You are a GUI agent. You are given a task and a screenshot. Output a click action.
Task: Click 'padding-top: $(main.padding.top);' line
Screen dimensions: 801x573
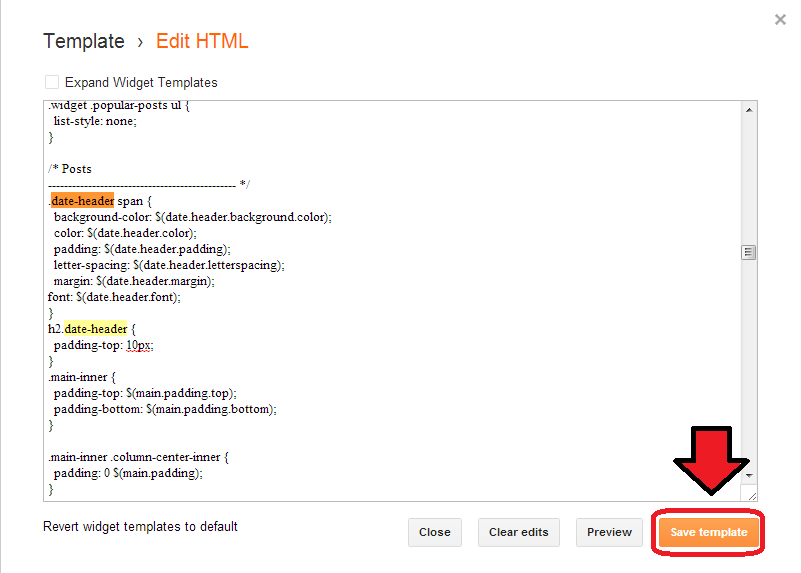(145, 393)
